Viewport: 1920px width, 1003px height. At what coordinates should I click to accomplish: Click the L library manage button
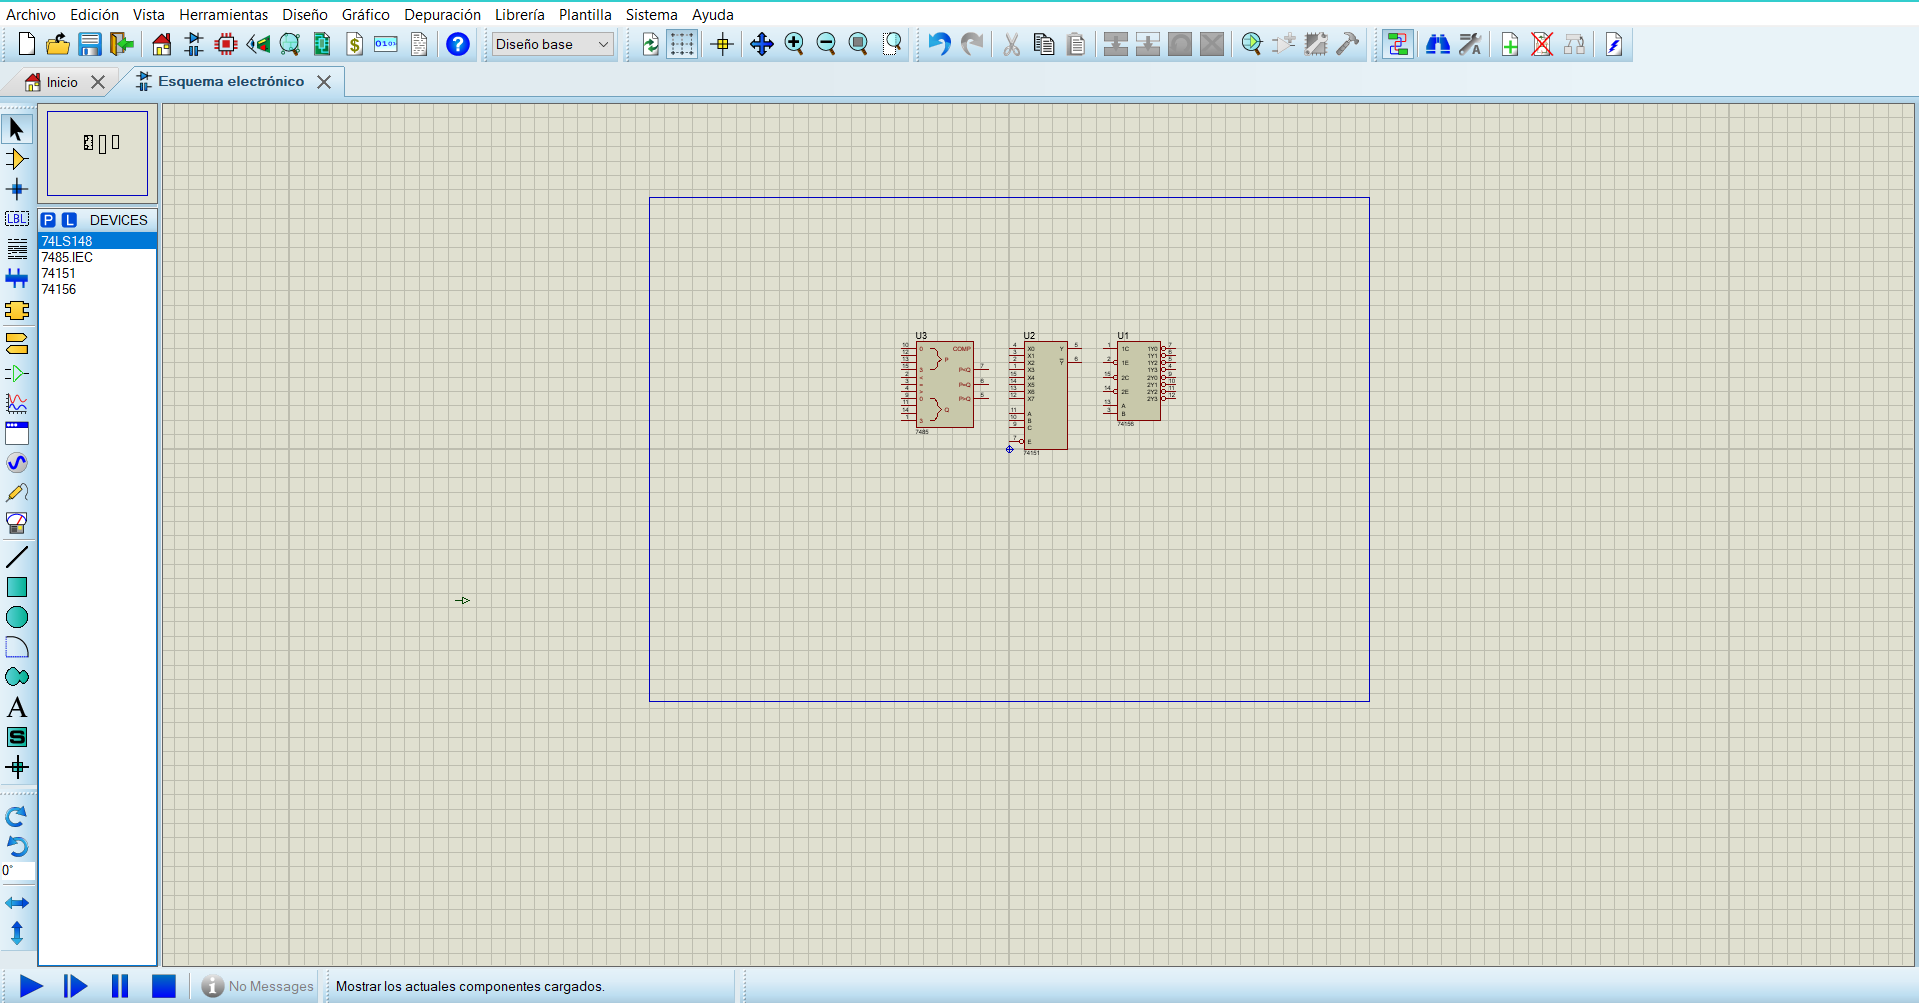pos(69,220)
